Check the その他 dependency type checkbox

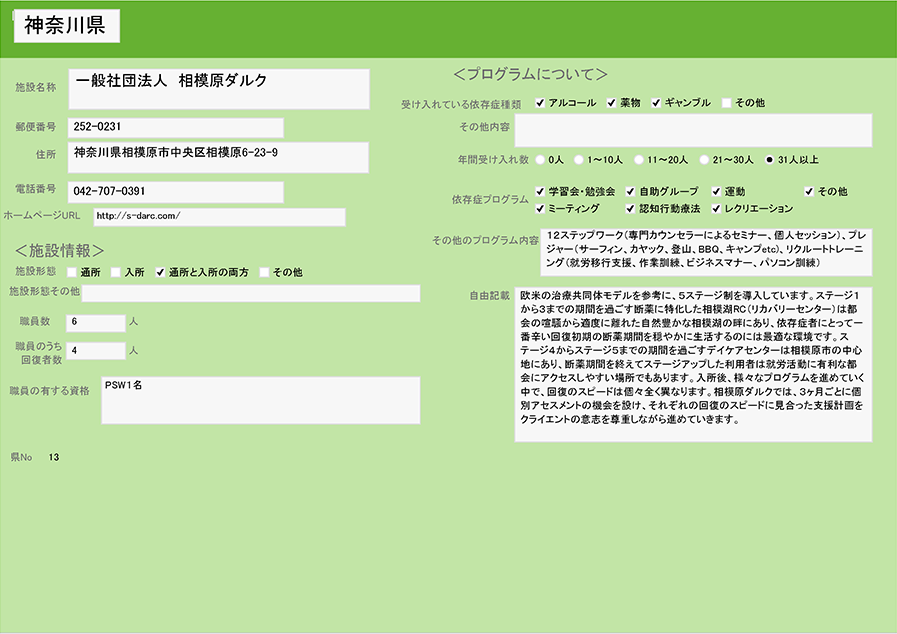(x=727, y=103)
